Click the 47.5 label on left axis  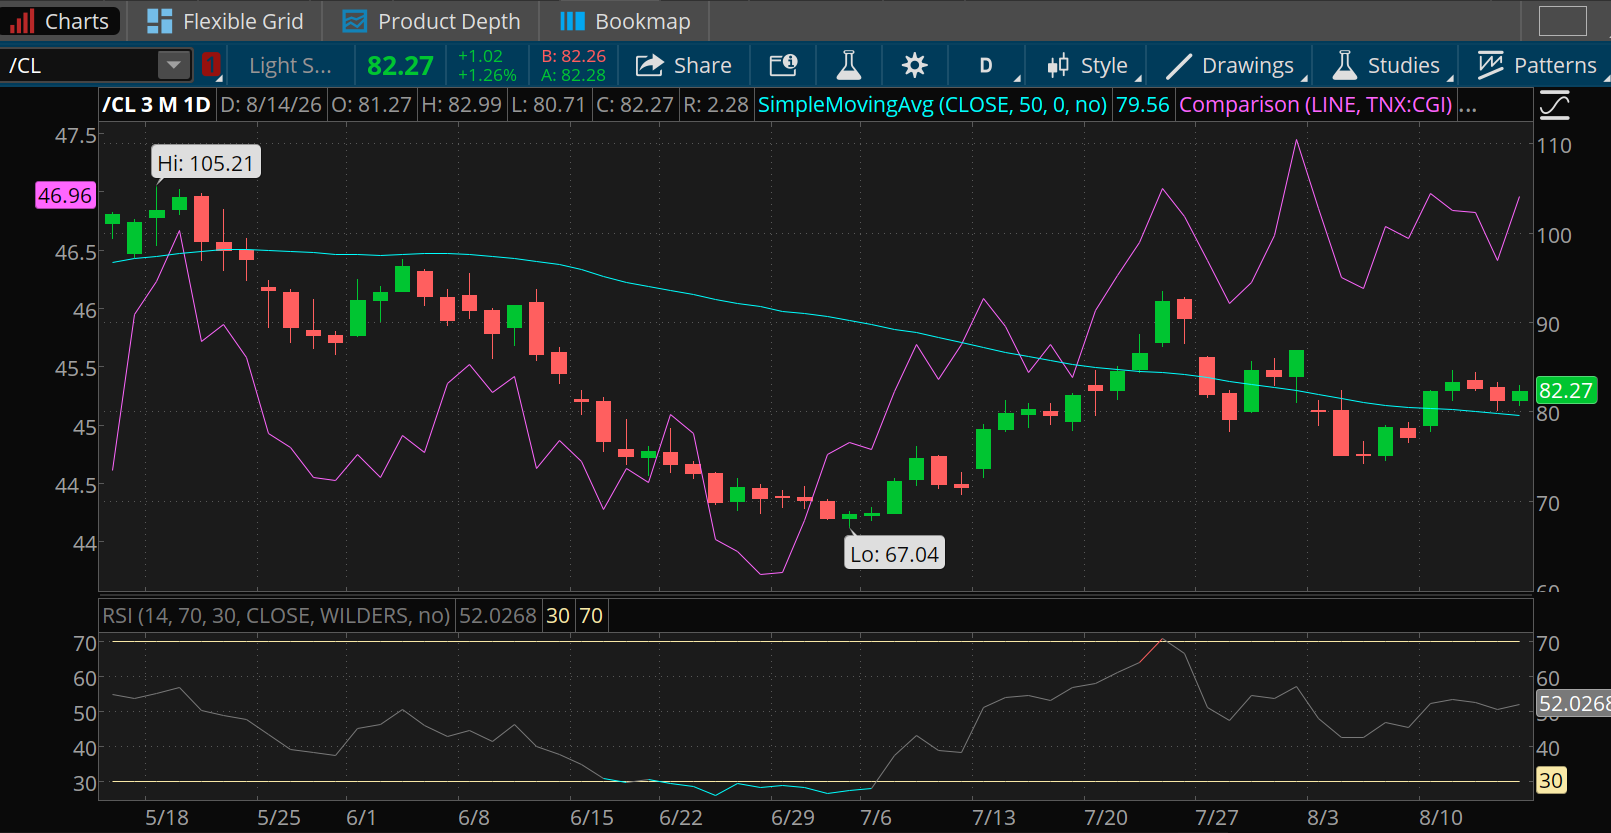(x=76, y=135)
